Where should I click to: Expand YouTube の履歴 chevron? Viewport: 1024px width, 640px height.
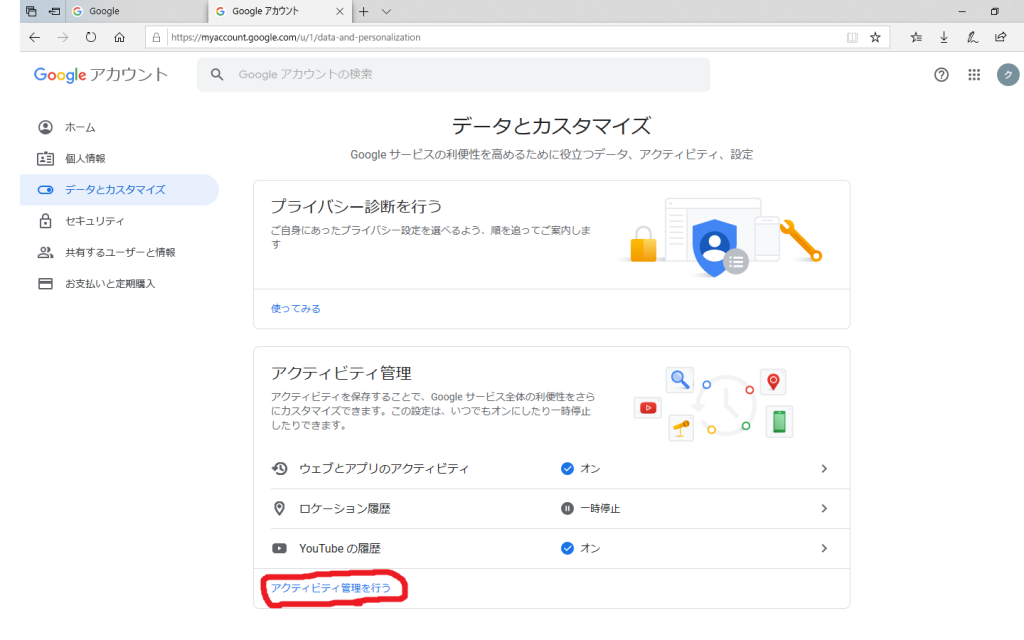824,549
